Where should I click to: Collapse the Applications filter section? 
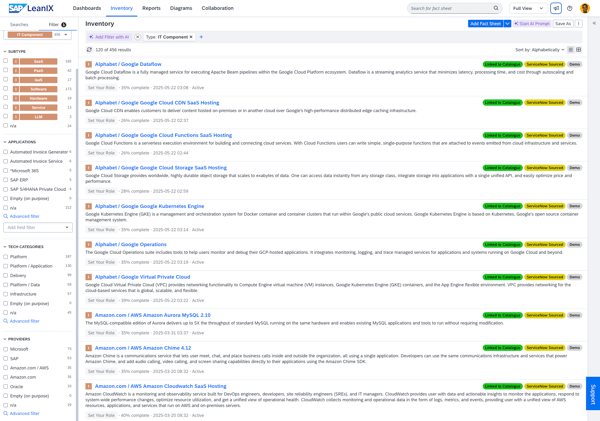point(5,142)
